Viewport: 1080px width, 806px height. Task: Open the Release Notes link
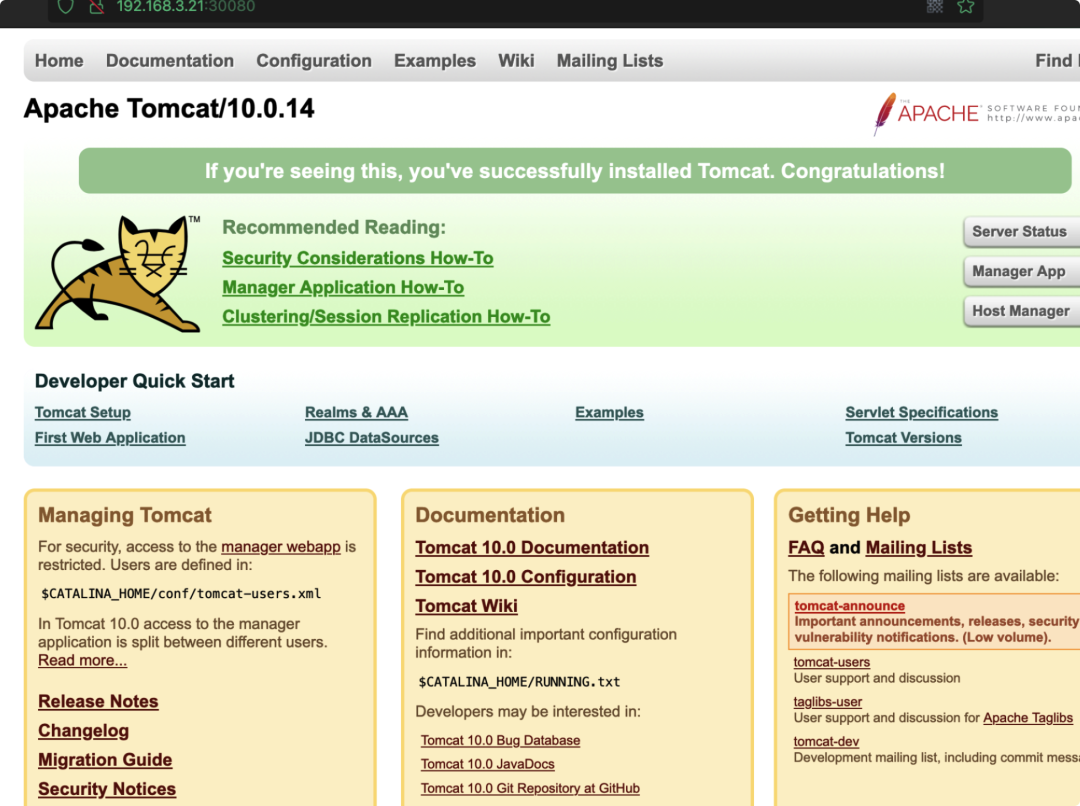point(98,701)
